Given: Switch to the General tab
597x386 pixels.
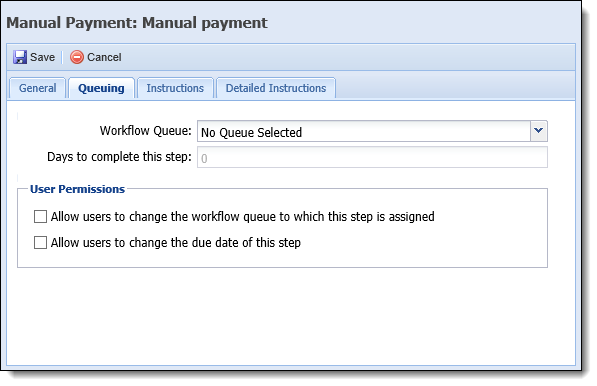Looking at the screenshot, I should tap(38, 88).
